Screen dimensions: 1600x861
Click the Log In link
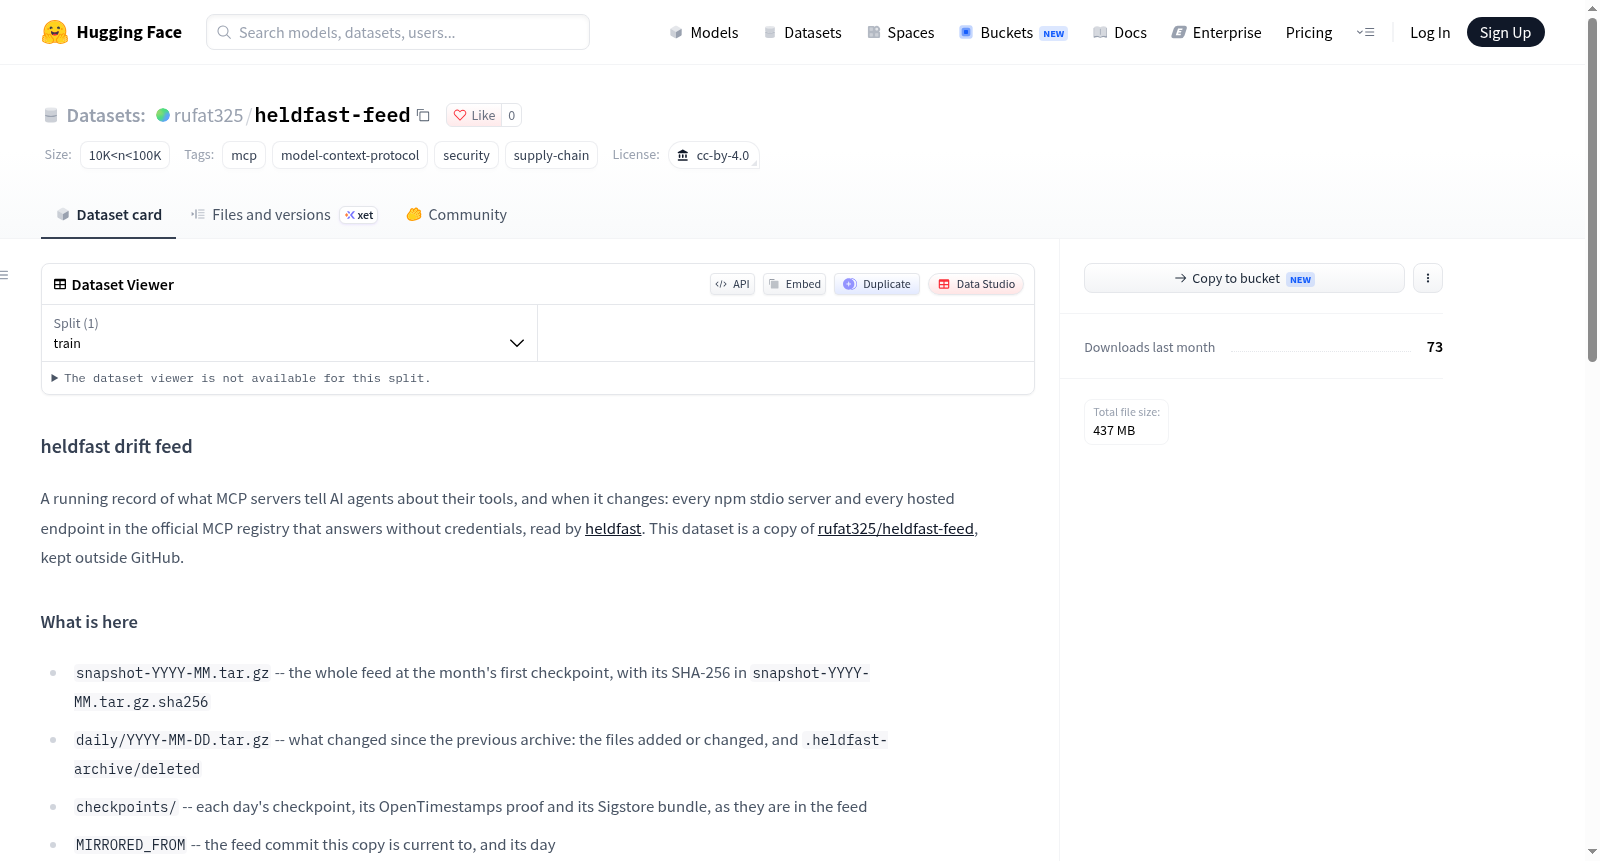[1430, 32]
